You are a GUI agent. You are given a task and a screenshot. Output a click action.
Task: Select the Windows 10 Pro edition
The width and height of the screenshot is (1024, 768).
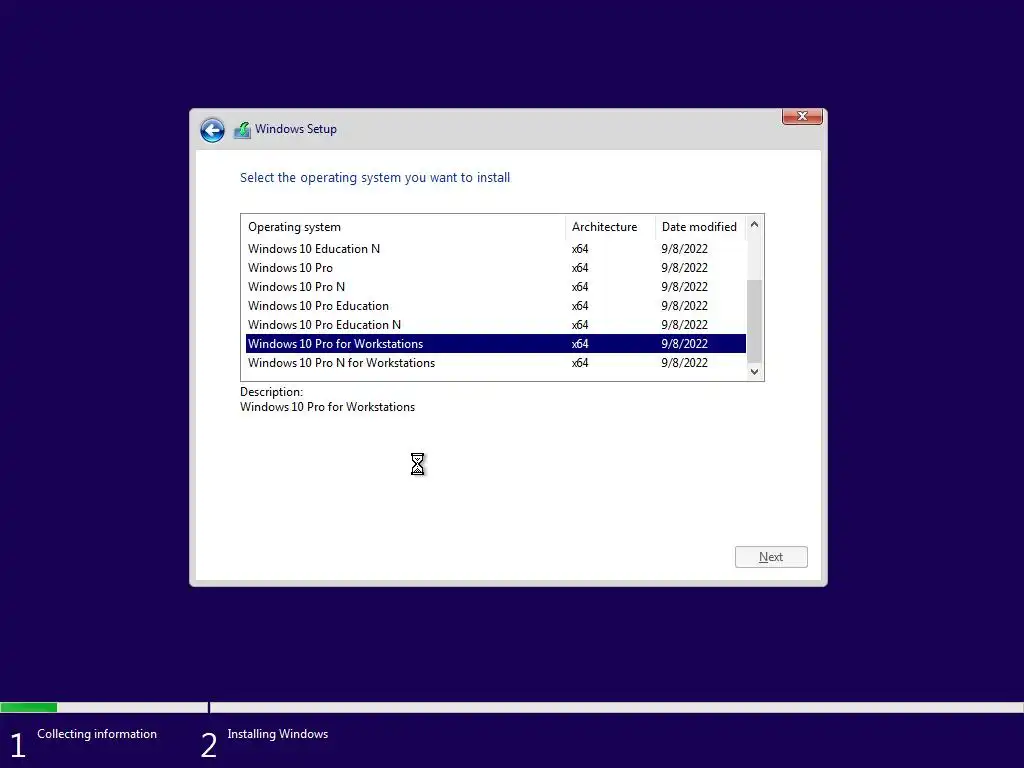496,268
